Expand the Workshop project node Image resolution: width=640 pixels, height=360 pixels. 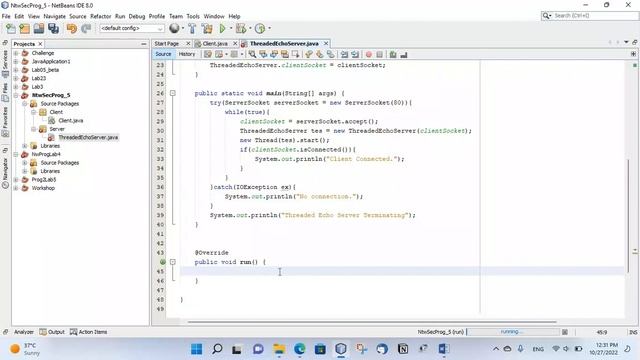pyautogui.click(x=16, y=188)
